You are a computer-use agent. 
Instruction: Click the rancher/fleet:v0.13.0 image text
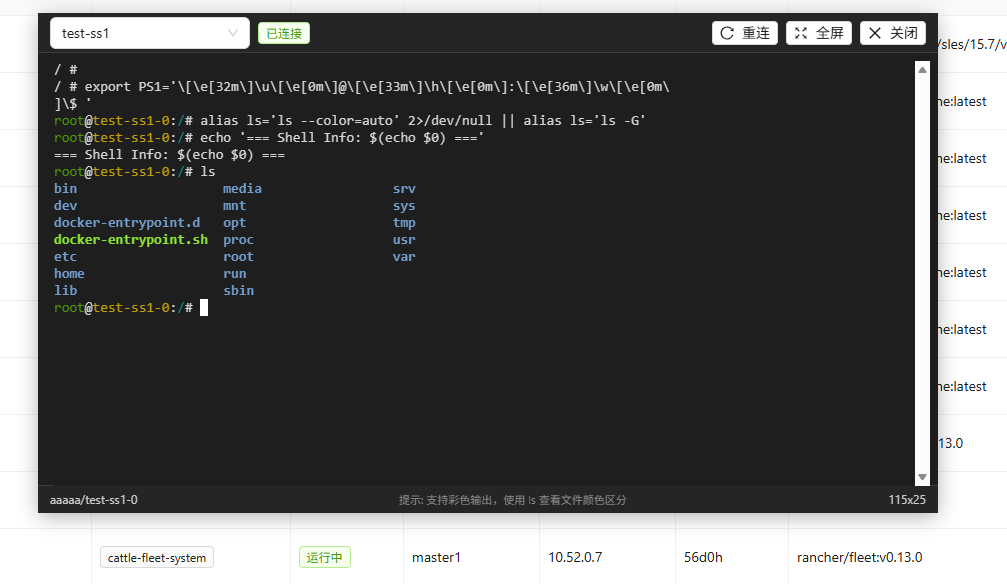[x=859, y=557]
